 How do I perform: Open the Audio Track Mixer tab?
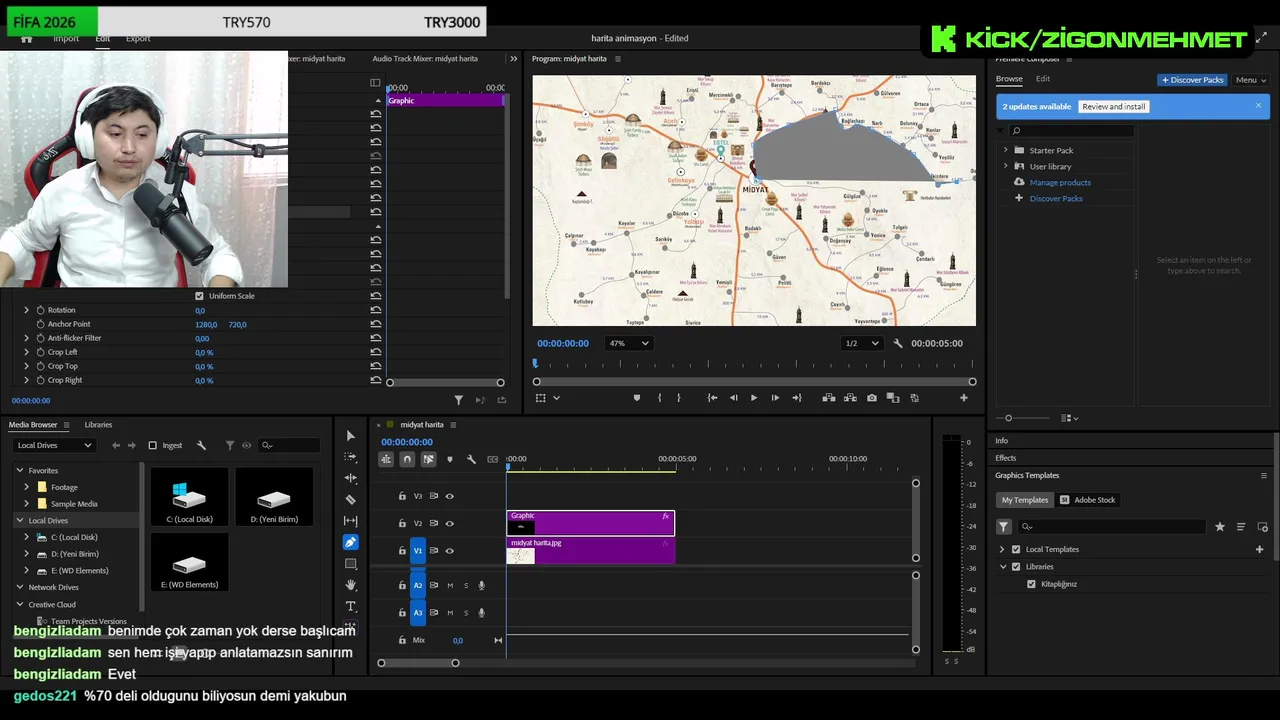(425, 59)
